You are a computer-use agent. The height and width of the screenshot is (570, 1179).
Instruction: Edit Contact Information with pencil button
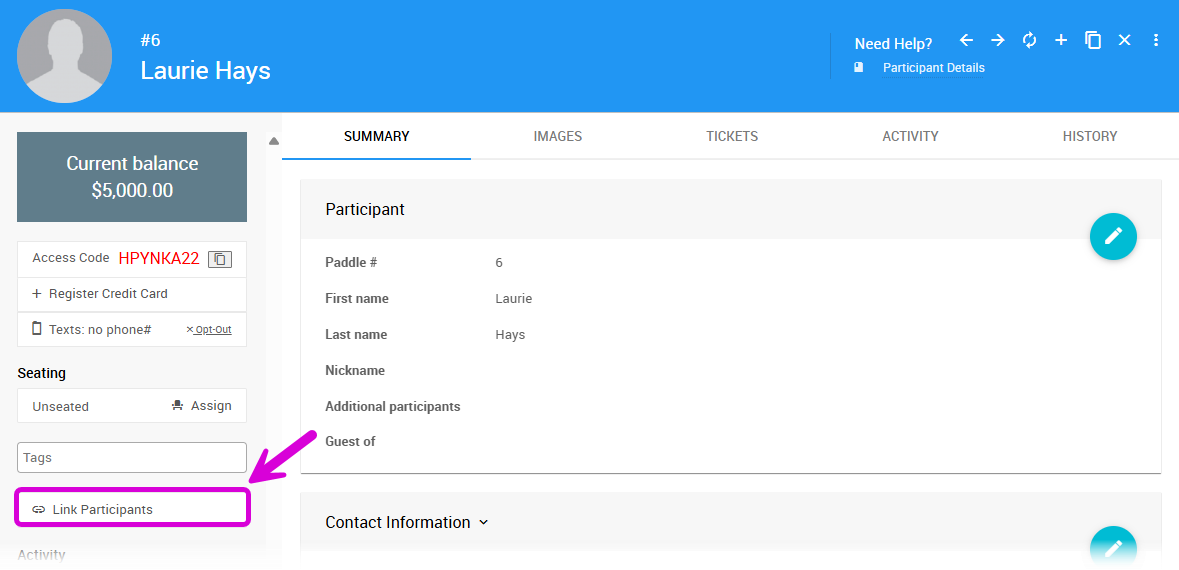click(x=1112, y=548)
